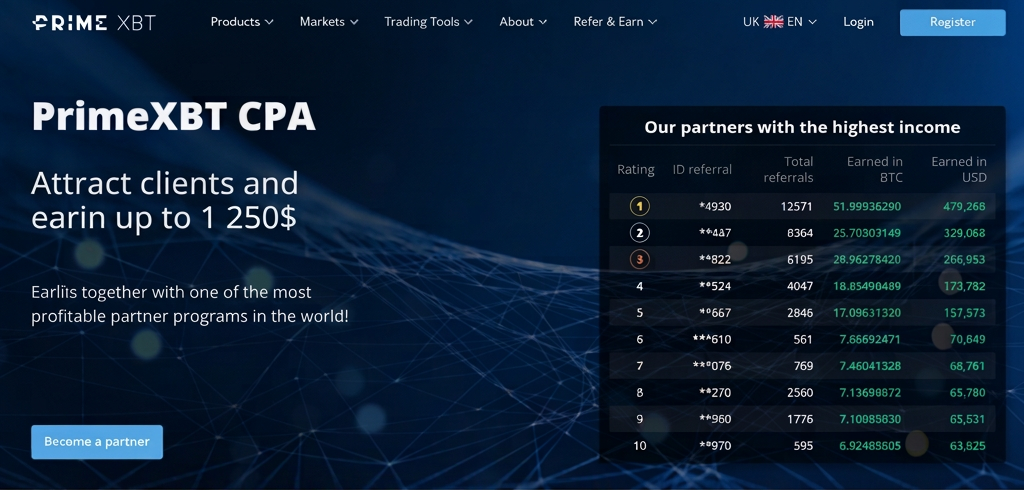Click the Login link
Viewport: 1024px width, 490px height.
pos(858,22)
